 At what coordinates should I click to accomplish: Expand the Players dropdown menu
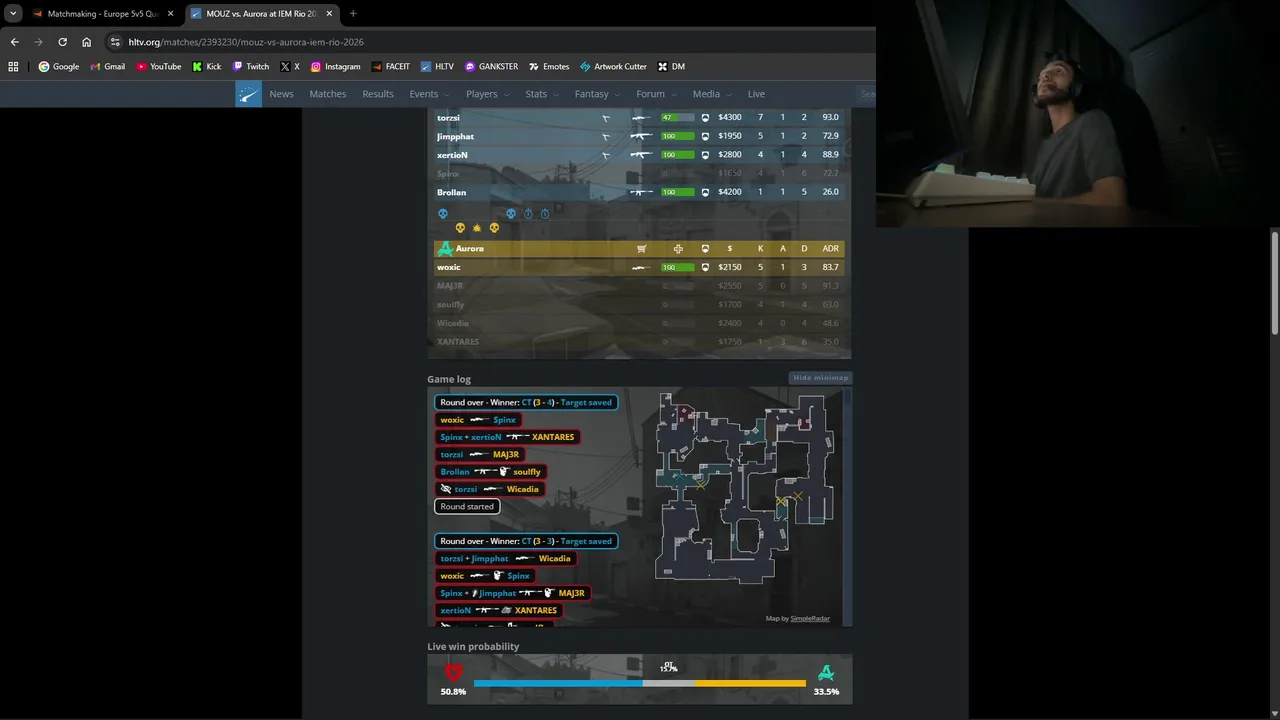487,94
